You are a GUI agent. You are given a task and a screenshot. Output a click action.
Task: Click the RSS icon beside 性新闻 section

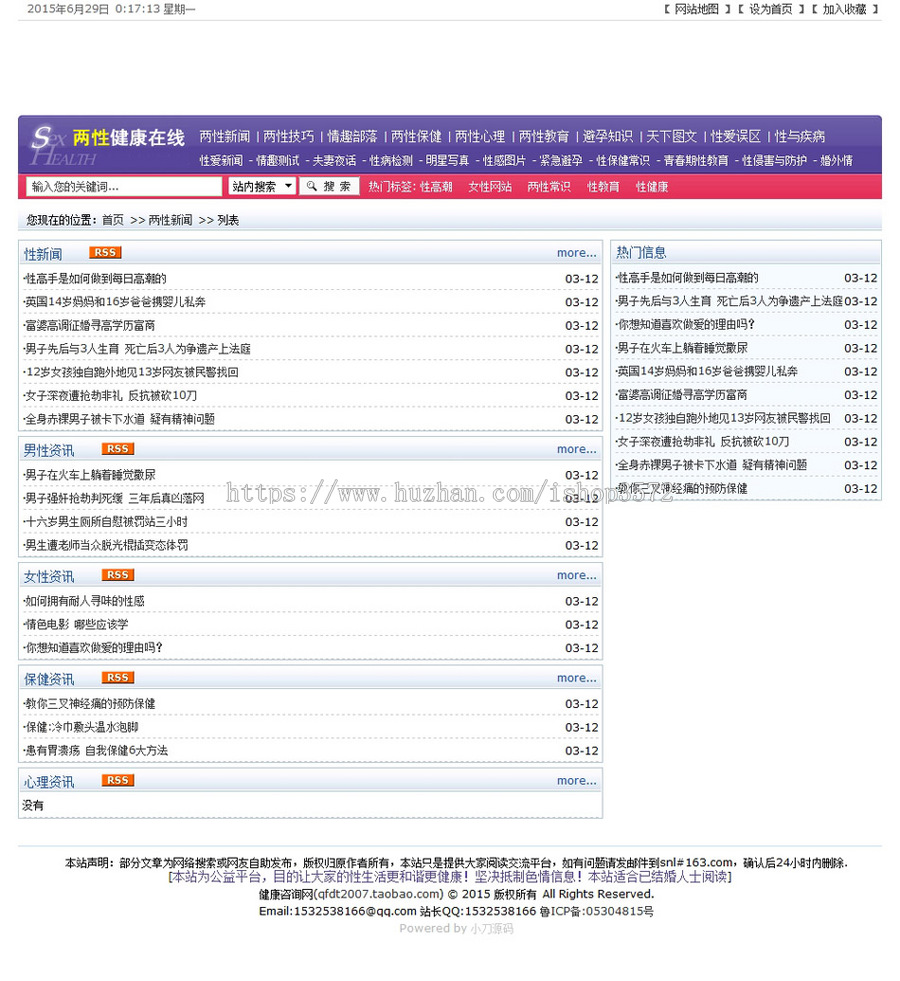pos(105,253)
